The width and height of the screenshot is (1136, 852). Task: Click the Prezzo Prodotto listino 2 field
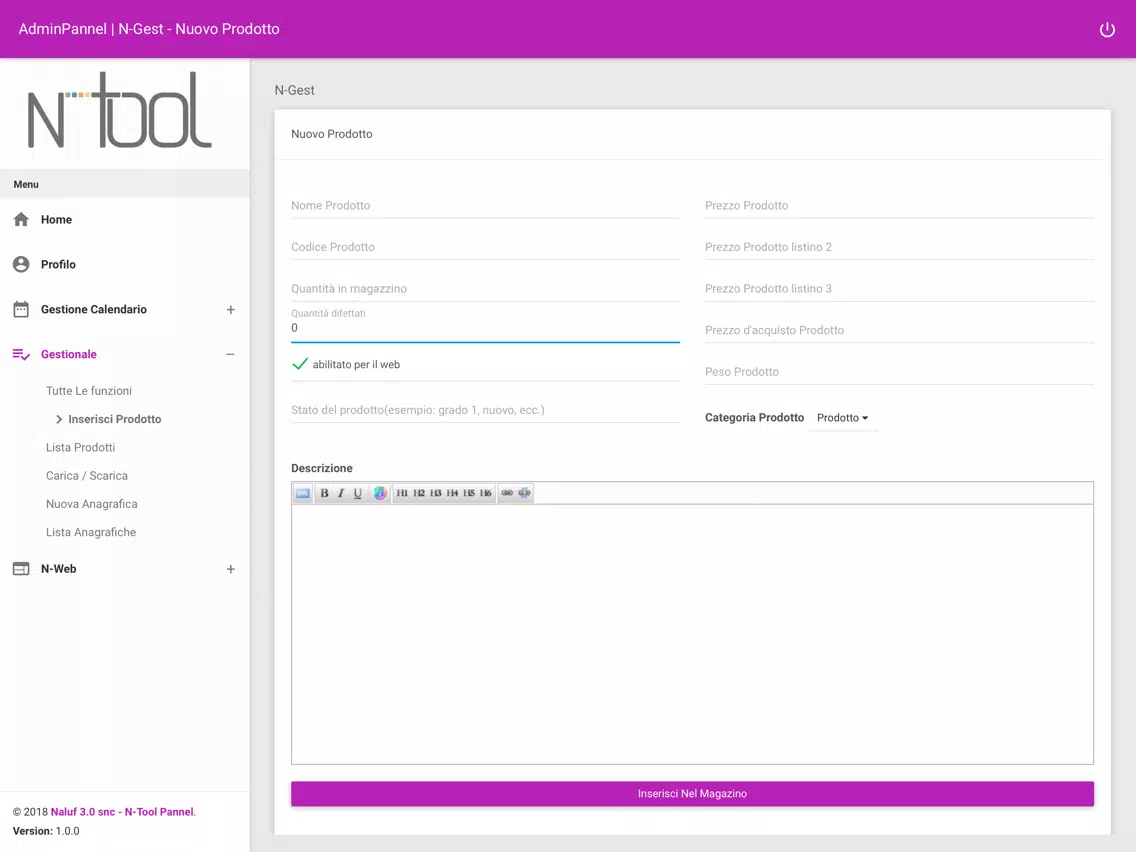tap(899, 247)
